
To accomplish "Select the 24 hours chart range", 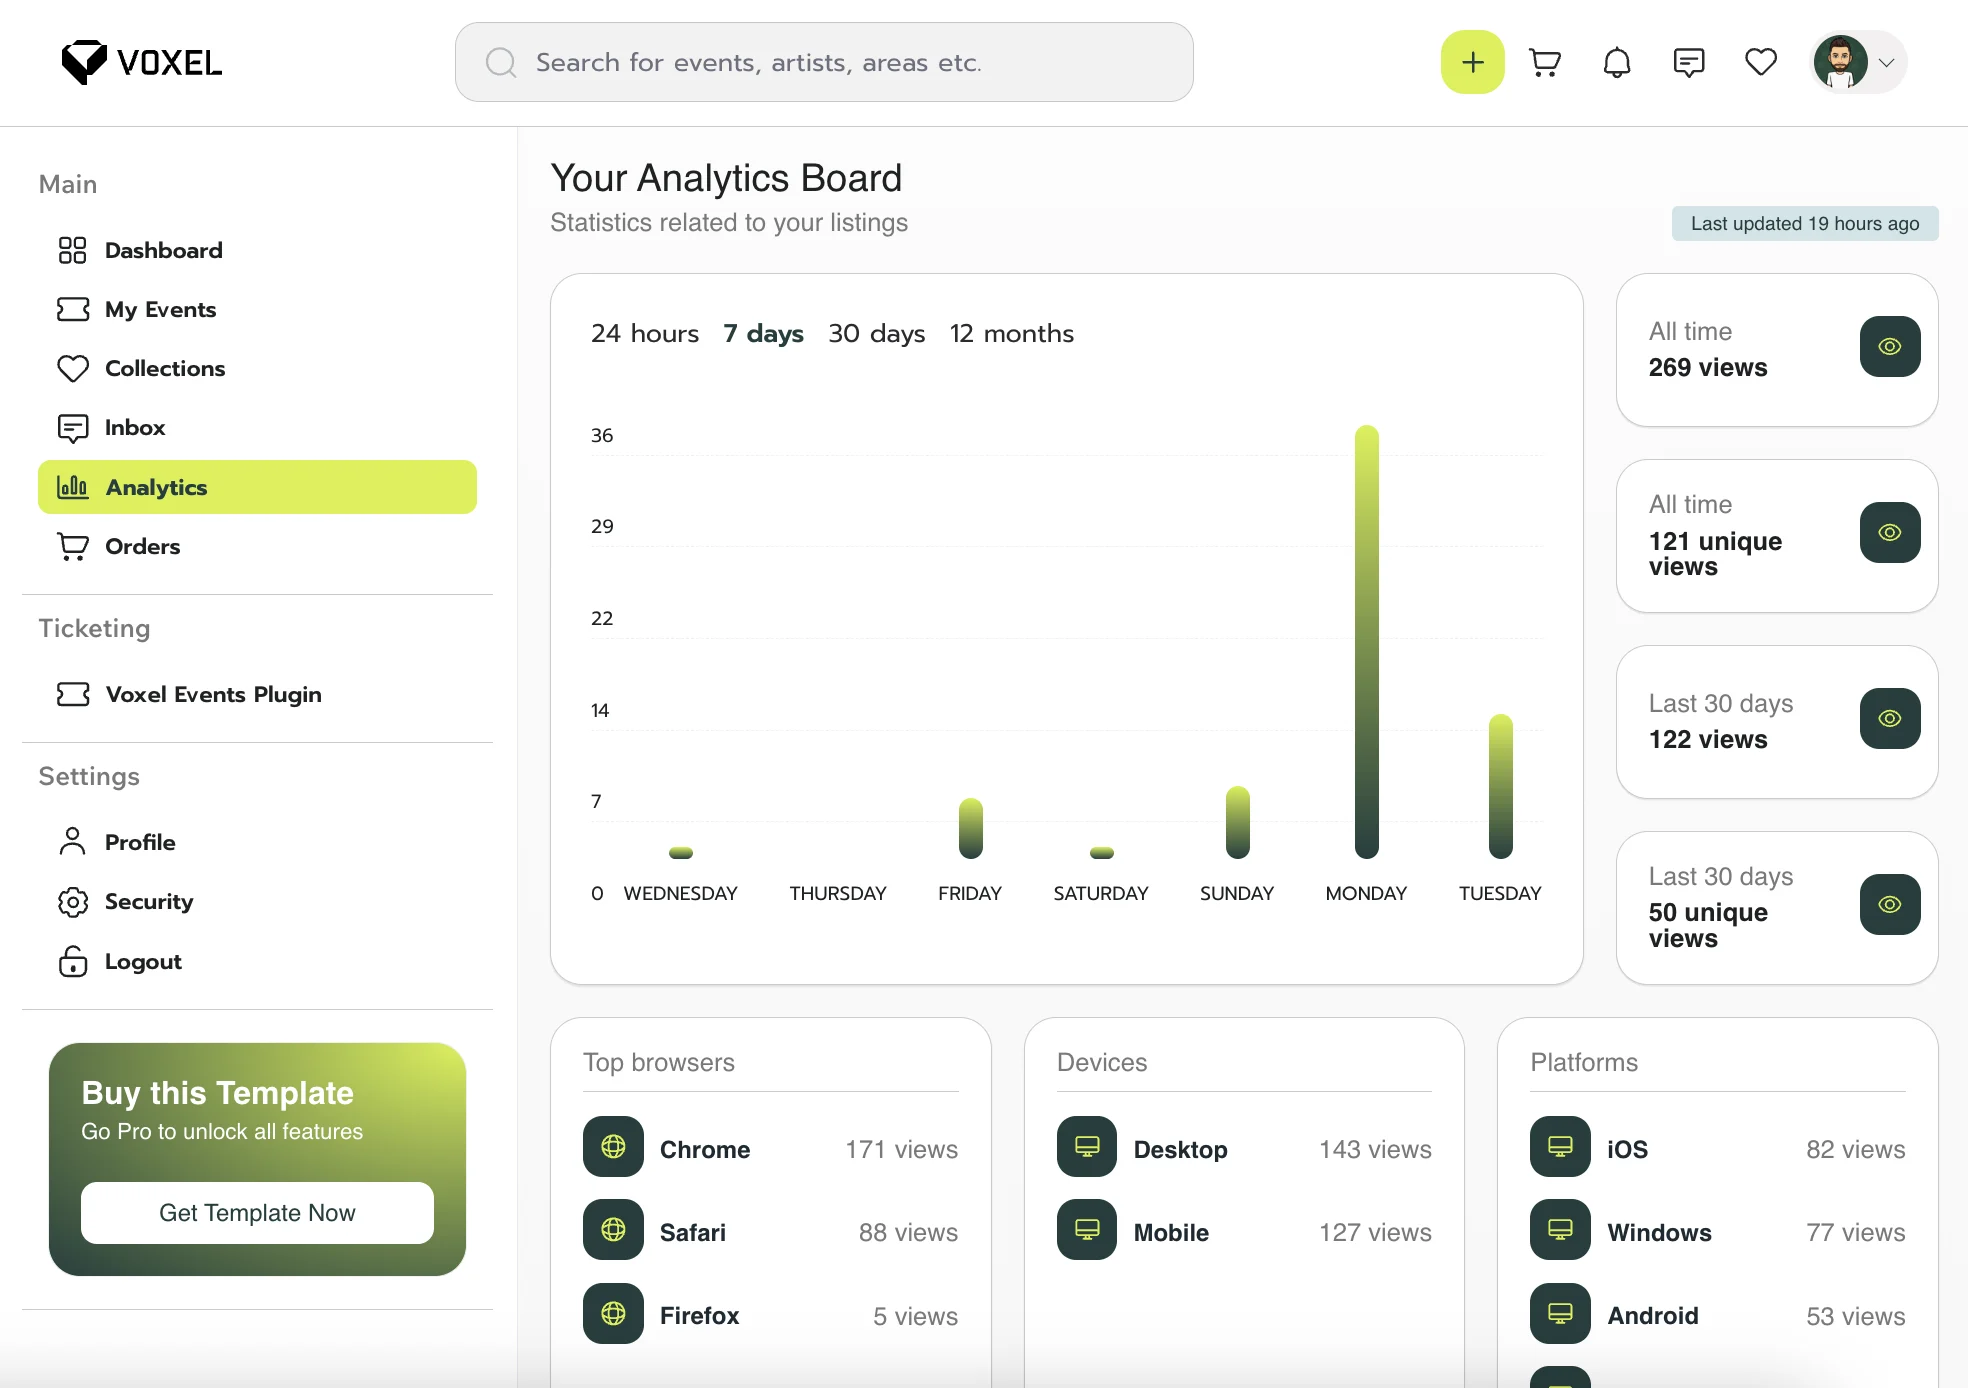I will (645, 334).
